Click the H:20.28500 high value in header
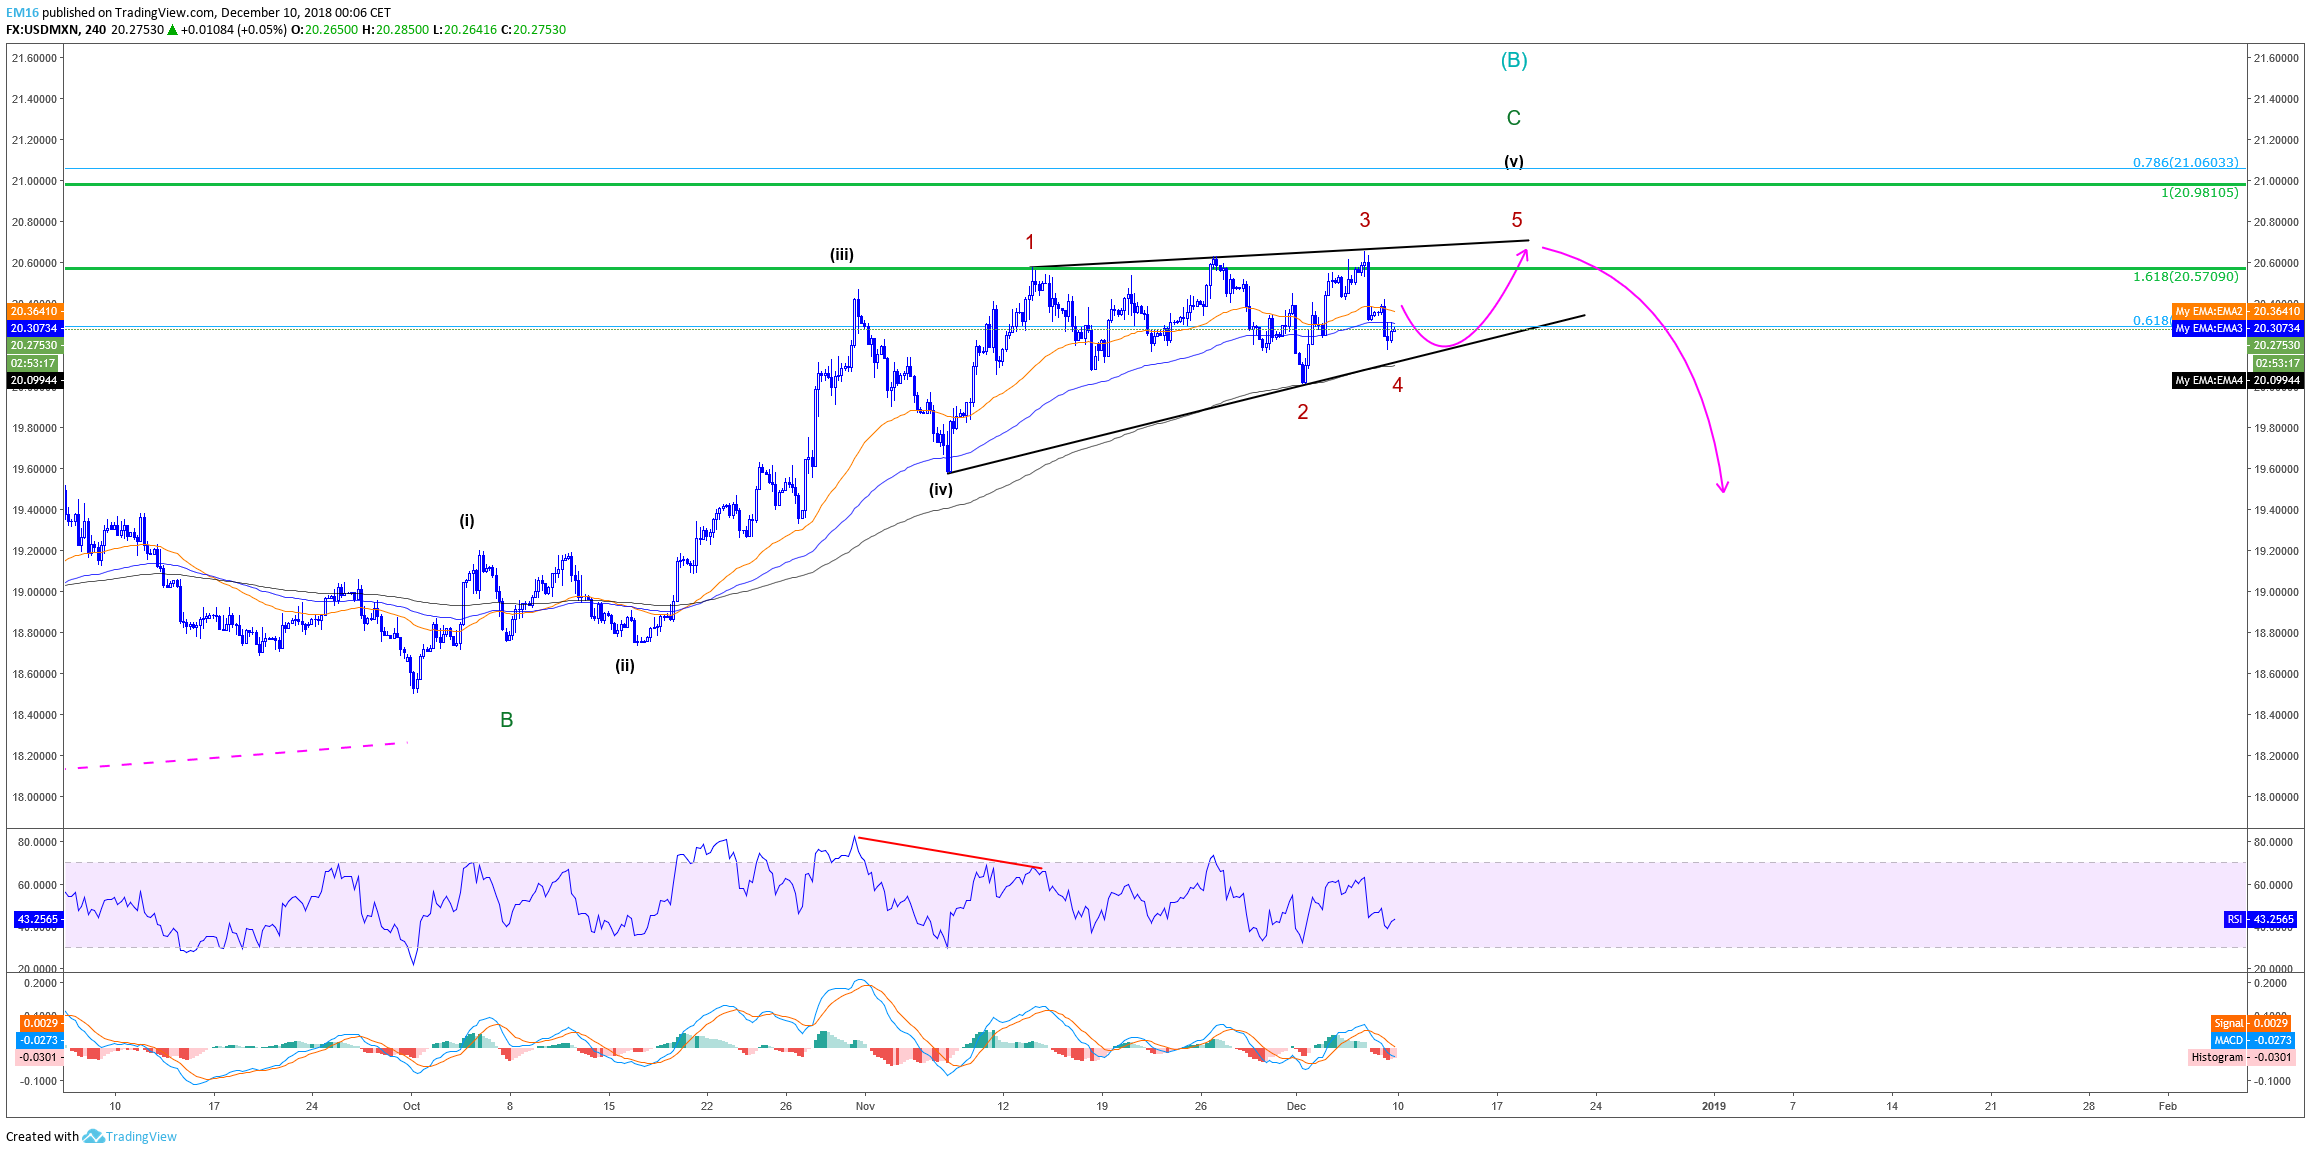2311x1154 pixels. pyautogui.click(x=395, y=30)
